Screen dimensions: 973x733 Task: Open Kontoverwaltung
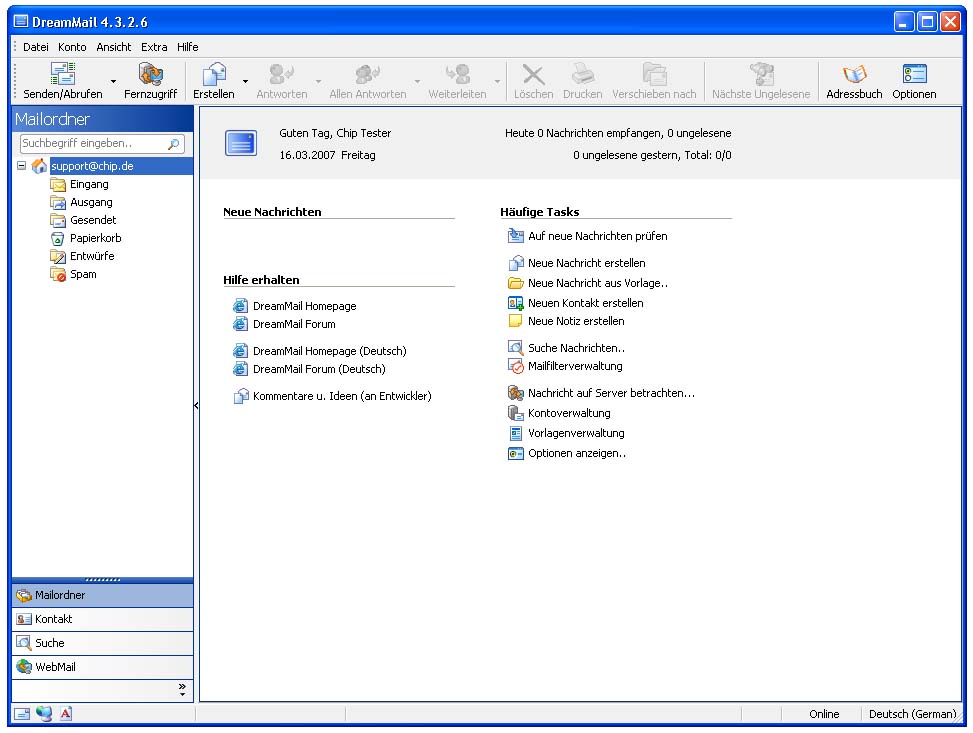(x=559, y=413)
